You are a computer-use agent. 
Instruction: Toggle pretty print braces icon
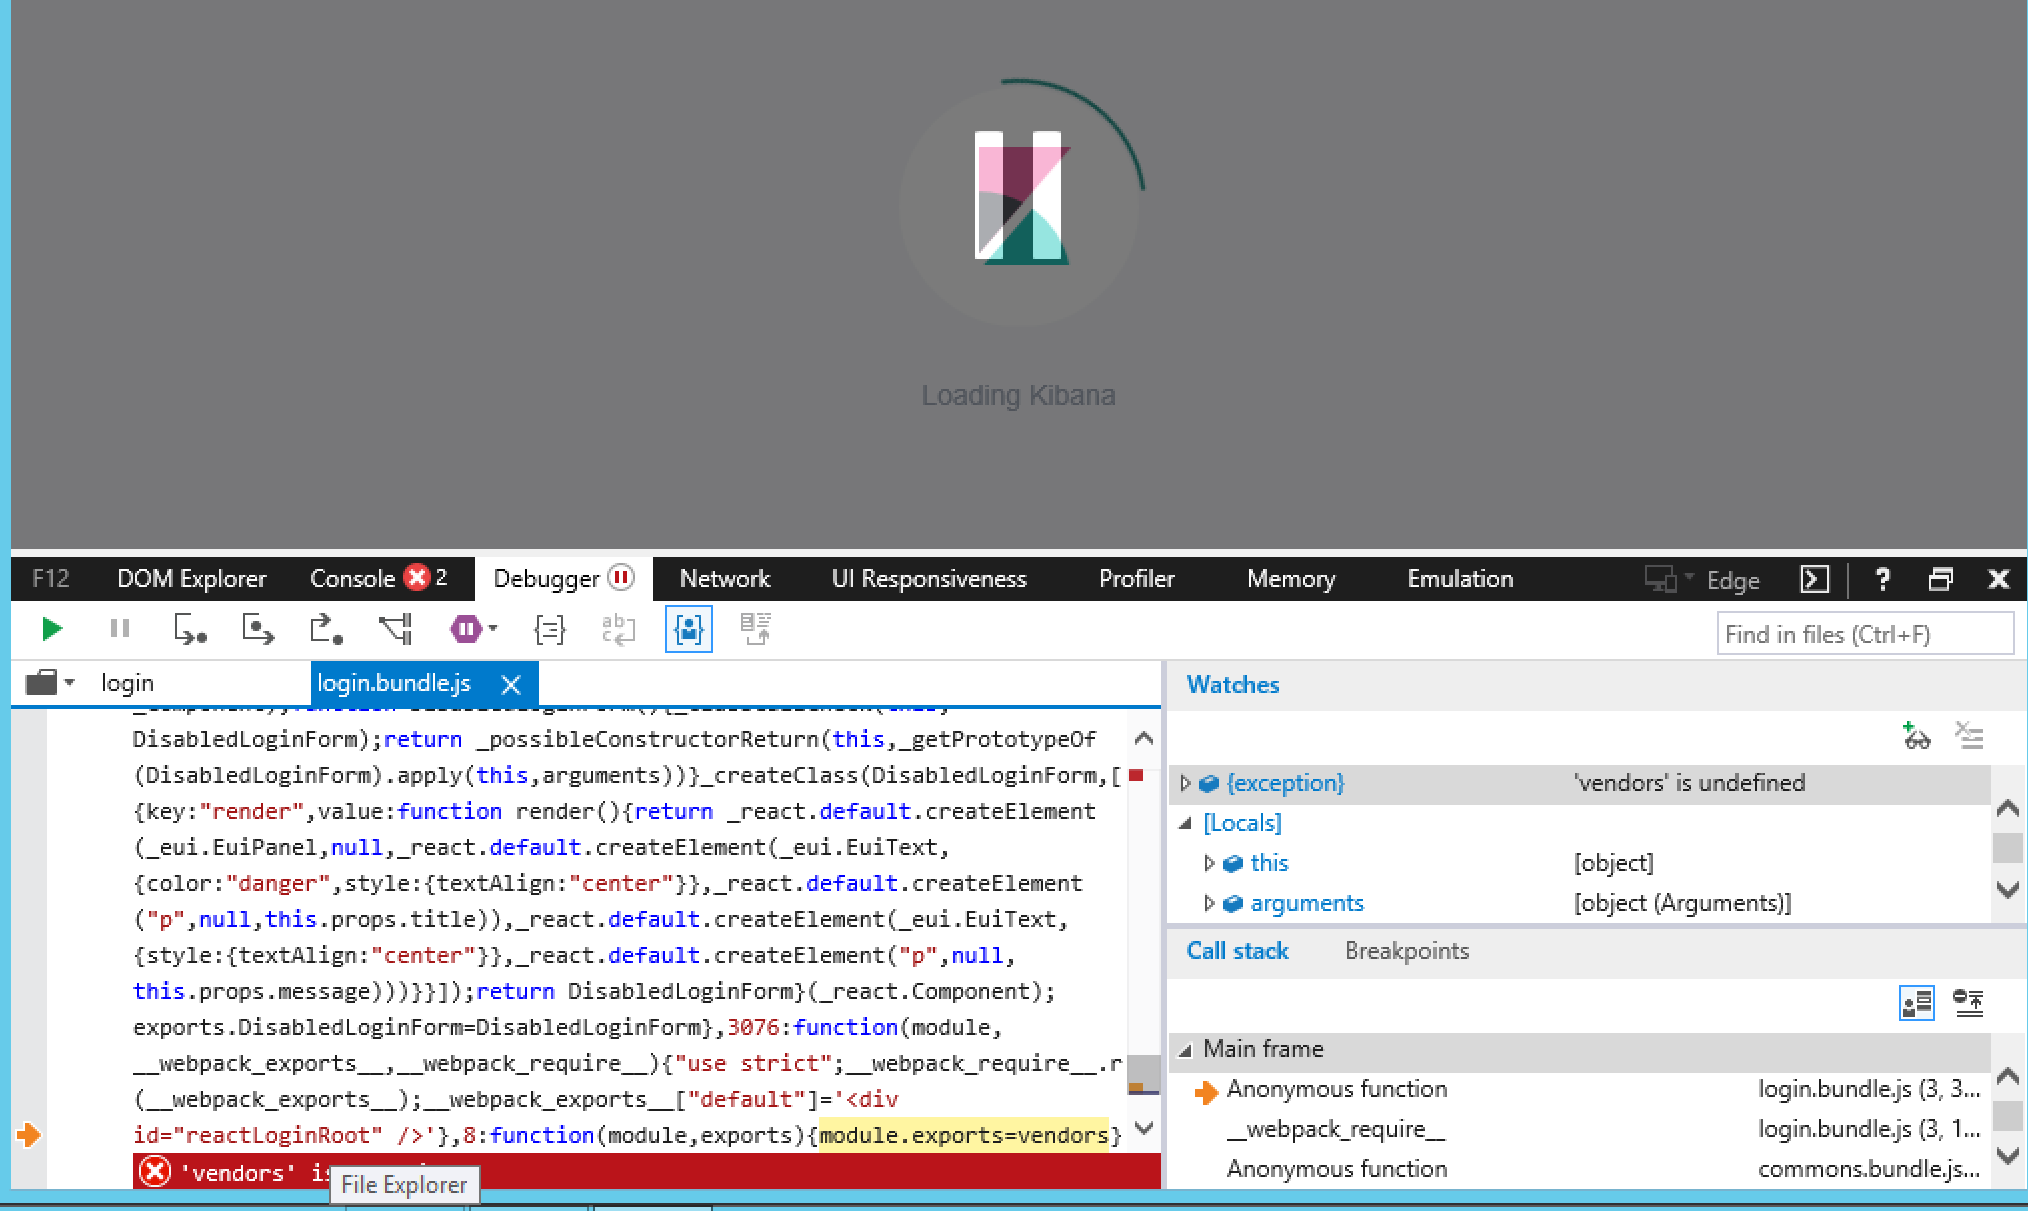pos(549,629)
